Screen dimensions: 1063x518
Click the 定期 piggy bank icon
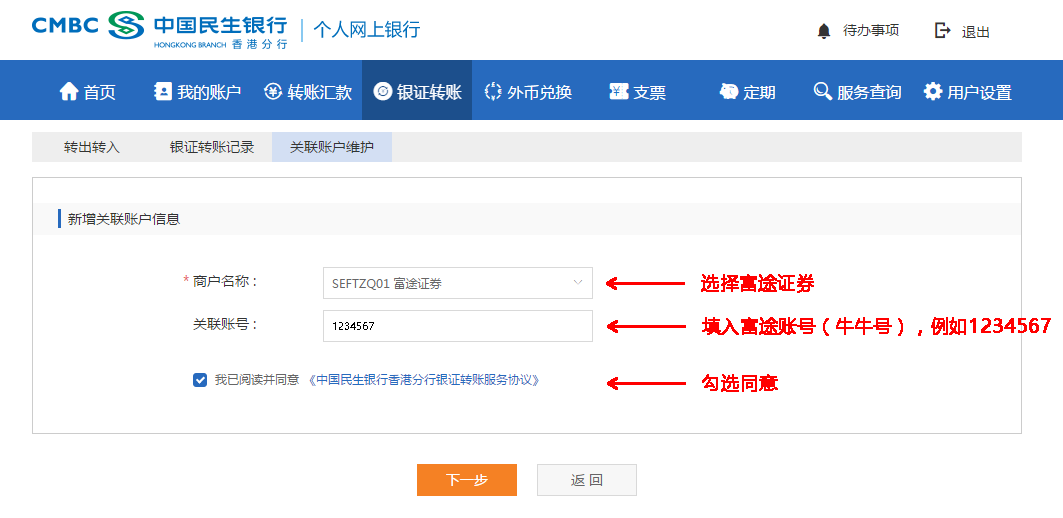tap(729, 92)
